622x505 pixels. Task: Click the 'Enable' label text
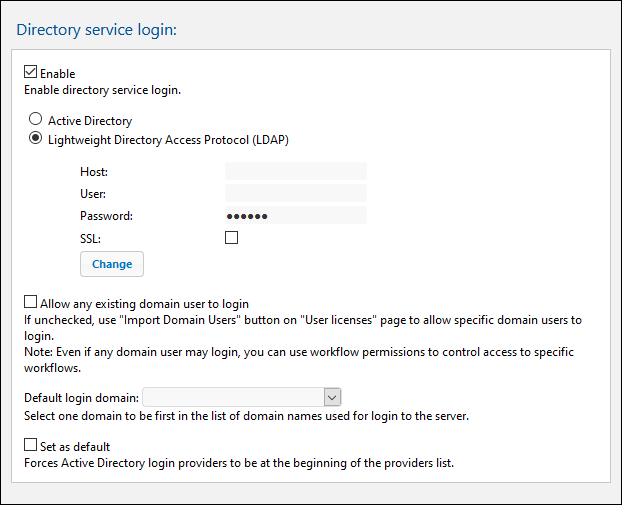(57, 74)
